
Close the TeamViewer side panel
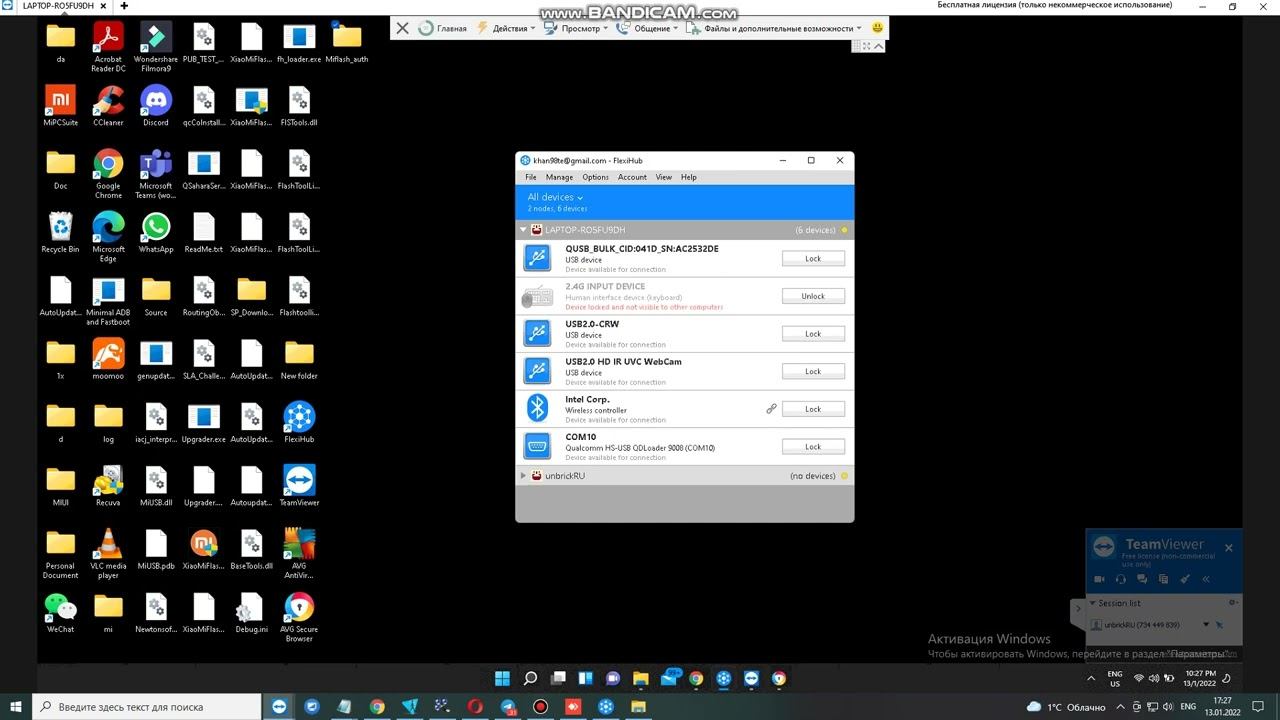[x=1229, y=547]
